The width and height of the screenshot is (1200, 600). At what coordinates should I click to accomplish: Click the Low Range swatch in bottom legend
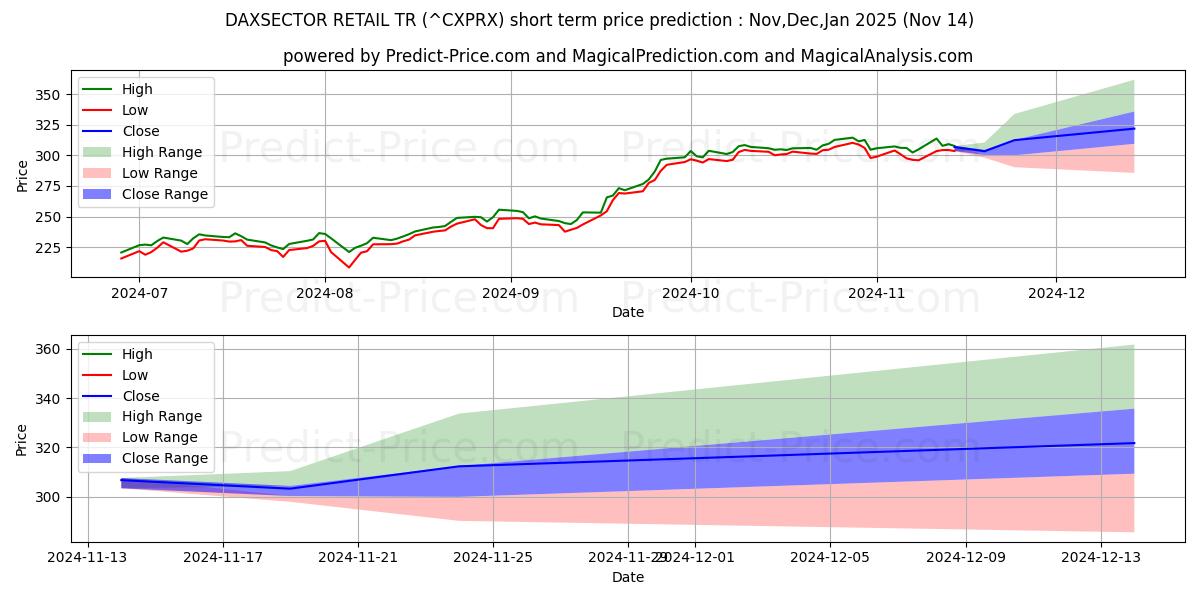coord(98,437)
